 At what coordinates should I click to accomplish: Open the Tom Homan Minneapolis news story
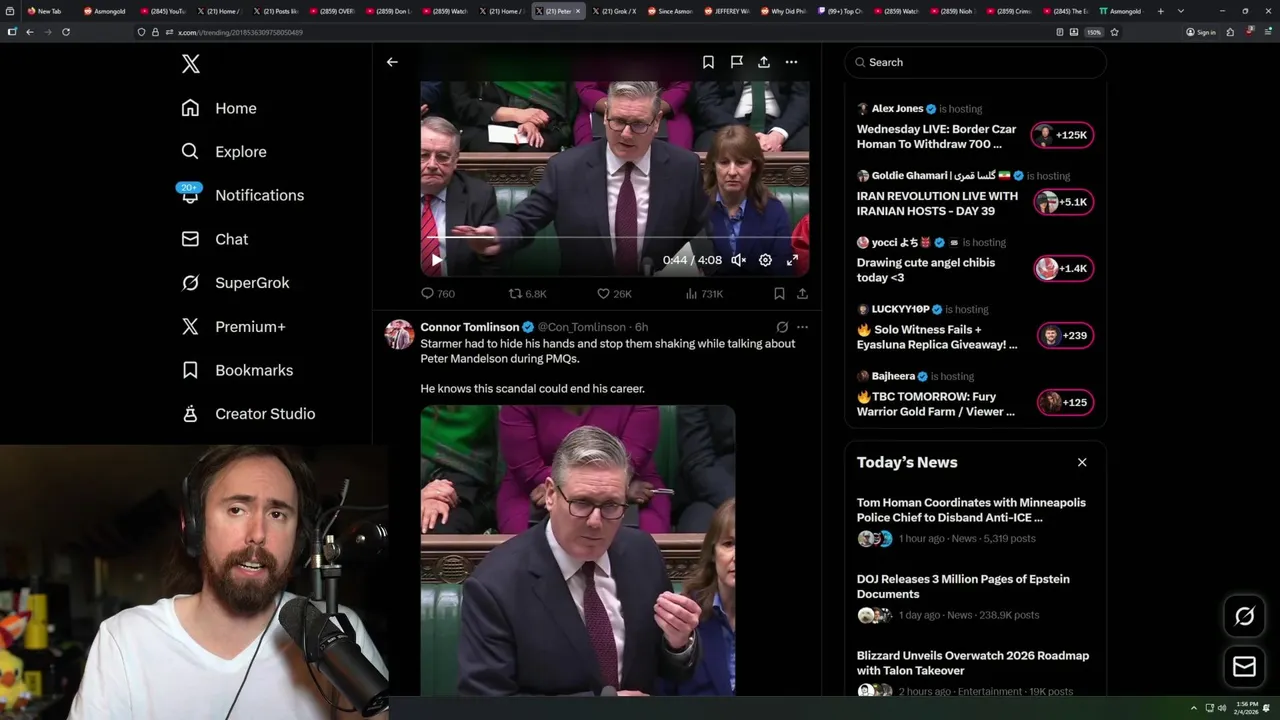975,520
